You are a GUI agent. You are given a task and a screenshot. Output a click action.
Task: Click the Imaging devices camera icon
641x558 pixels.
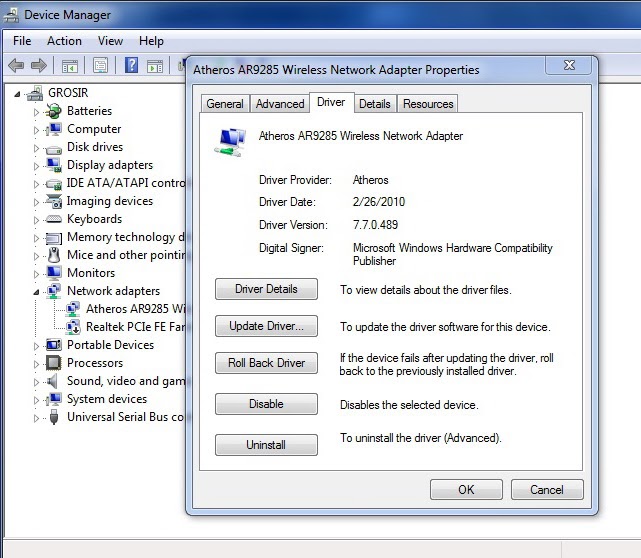tap(54, 201)
